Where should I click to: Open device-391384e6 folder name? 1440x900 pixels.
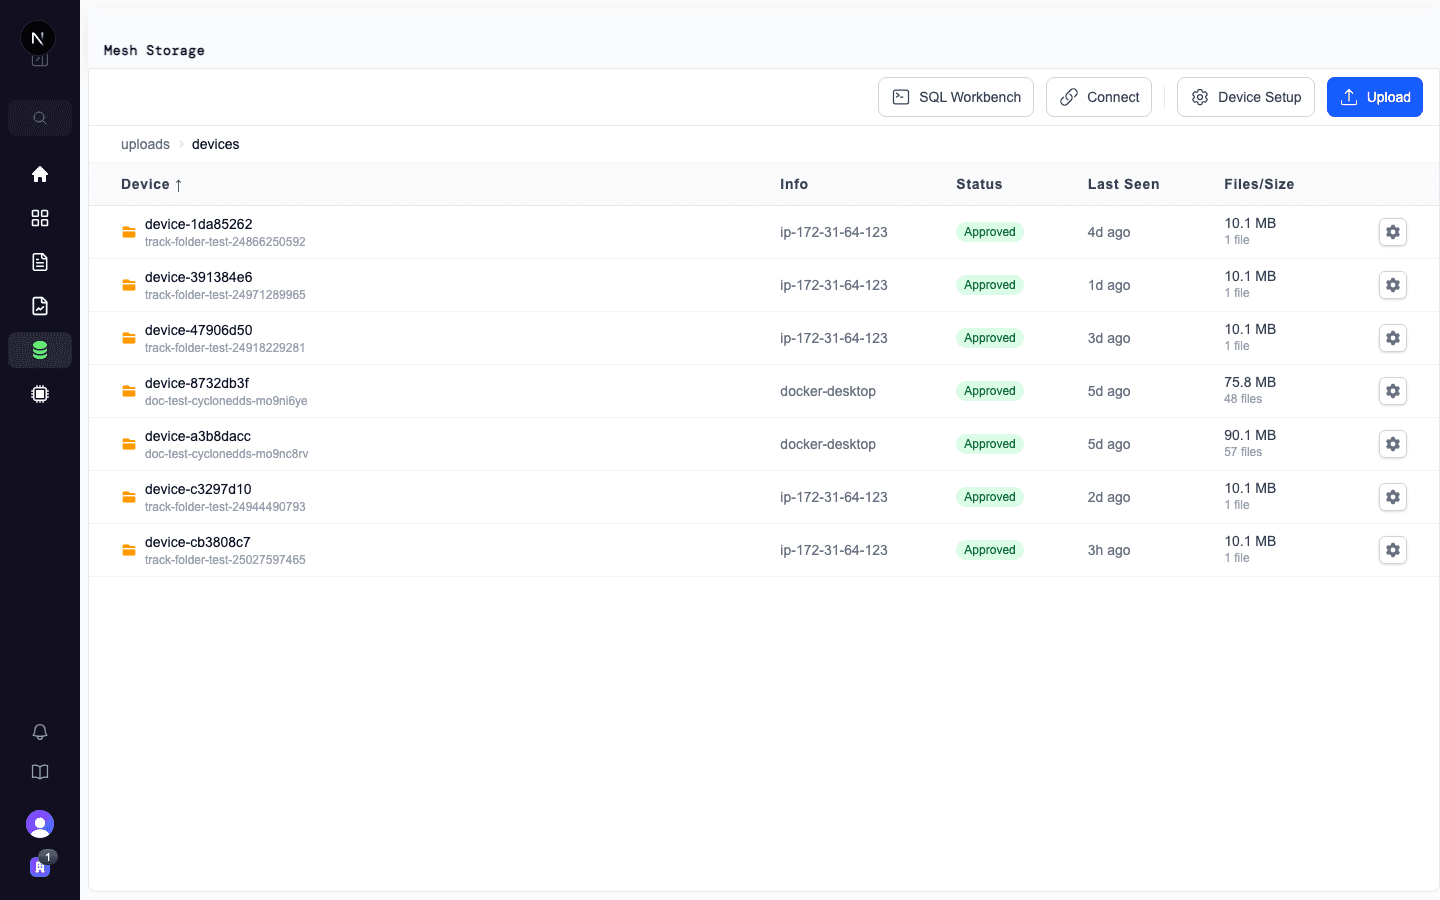tap(199, 277)
